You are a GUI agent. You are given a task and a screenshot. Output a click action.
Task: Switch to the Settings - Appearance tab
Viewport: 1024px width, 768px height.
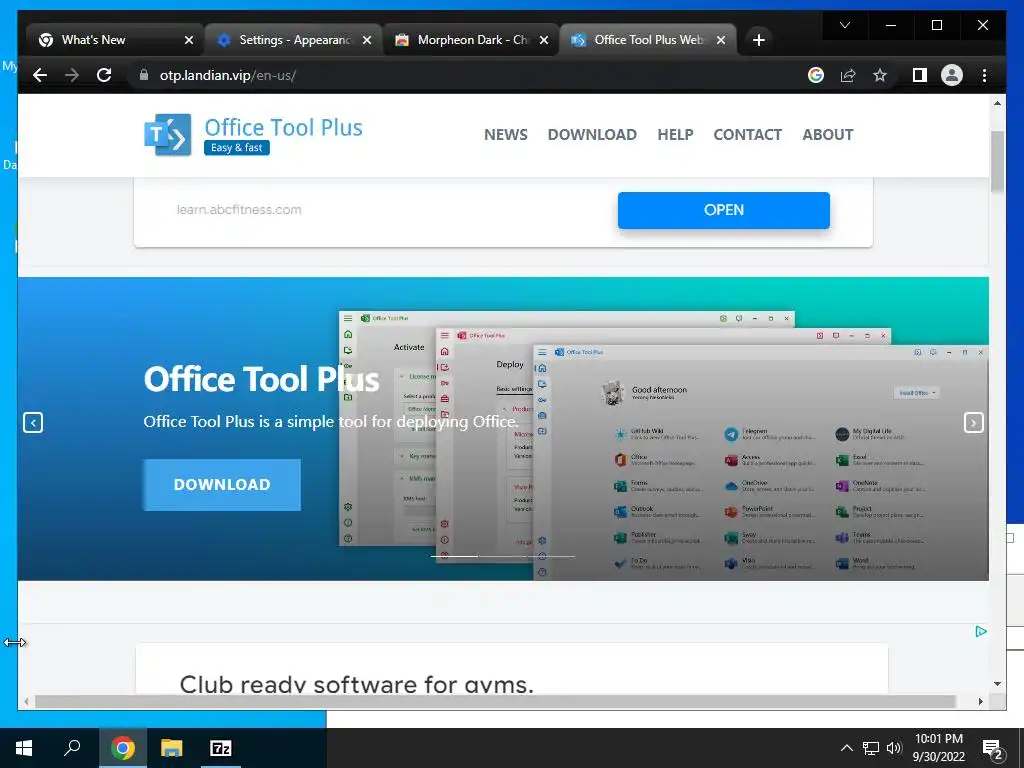point(293,40)
